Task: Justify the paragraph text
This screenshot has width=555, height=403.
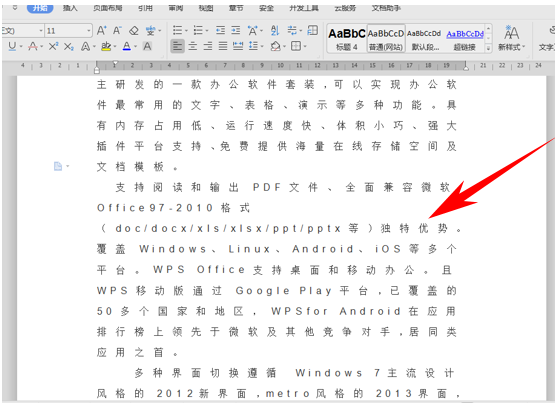Action: click(223, 46)
